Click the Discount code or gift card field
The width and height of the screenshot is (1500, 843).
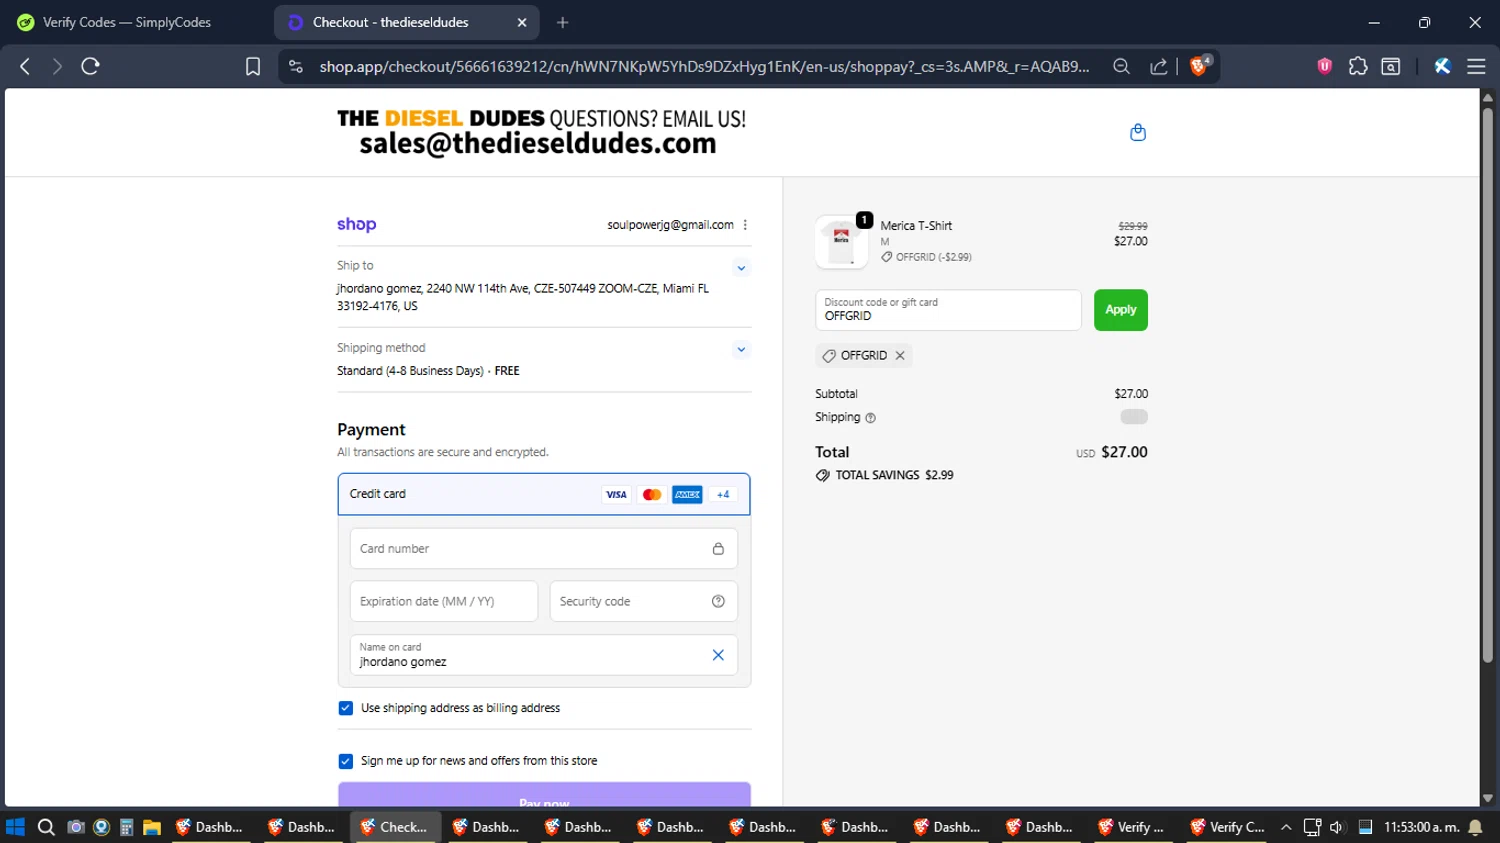click(x=948, y=310)
